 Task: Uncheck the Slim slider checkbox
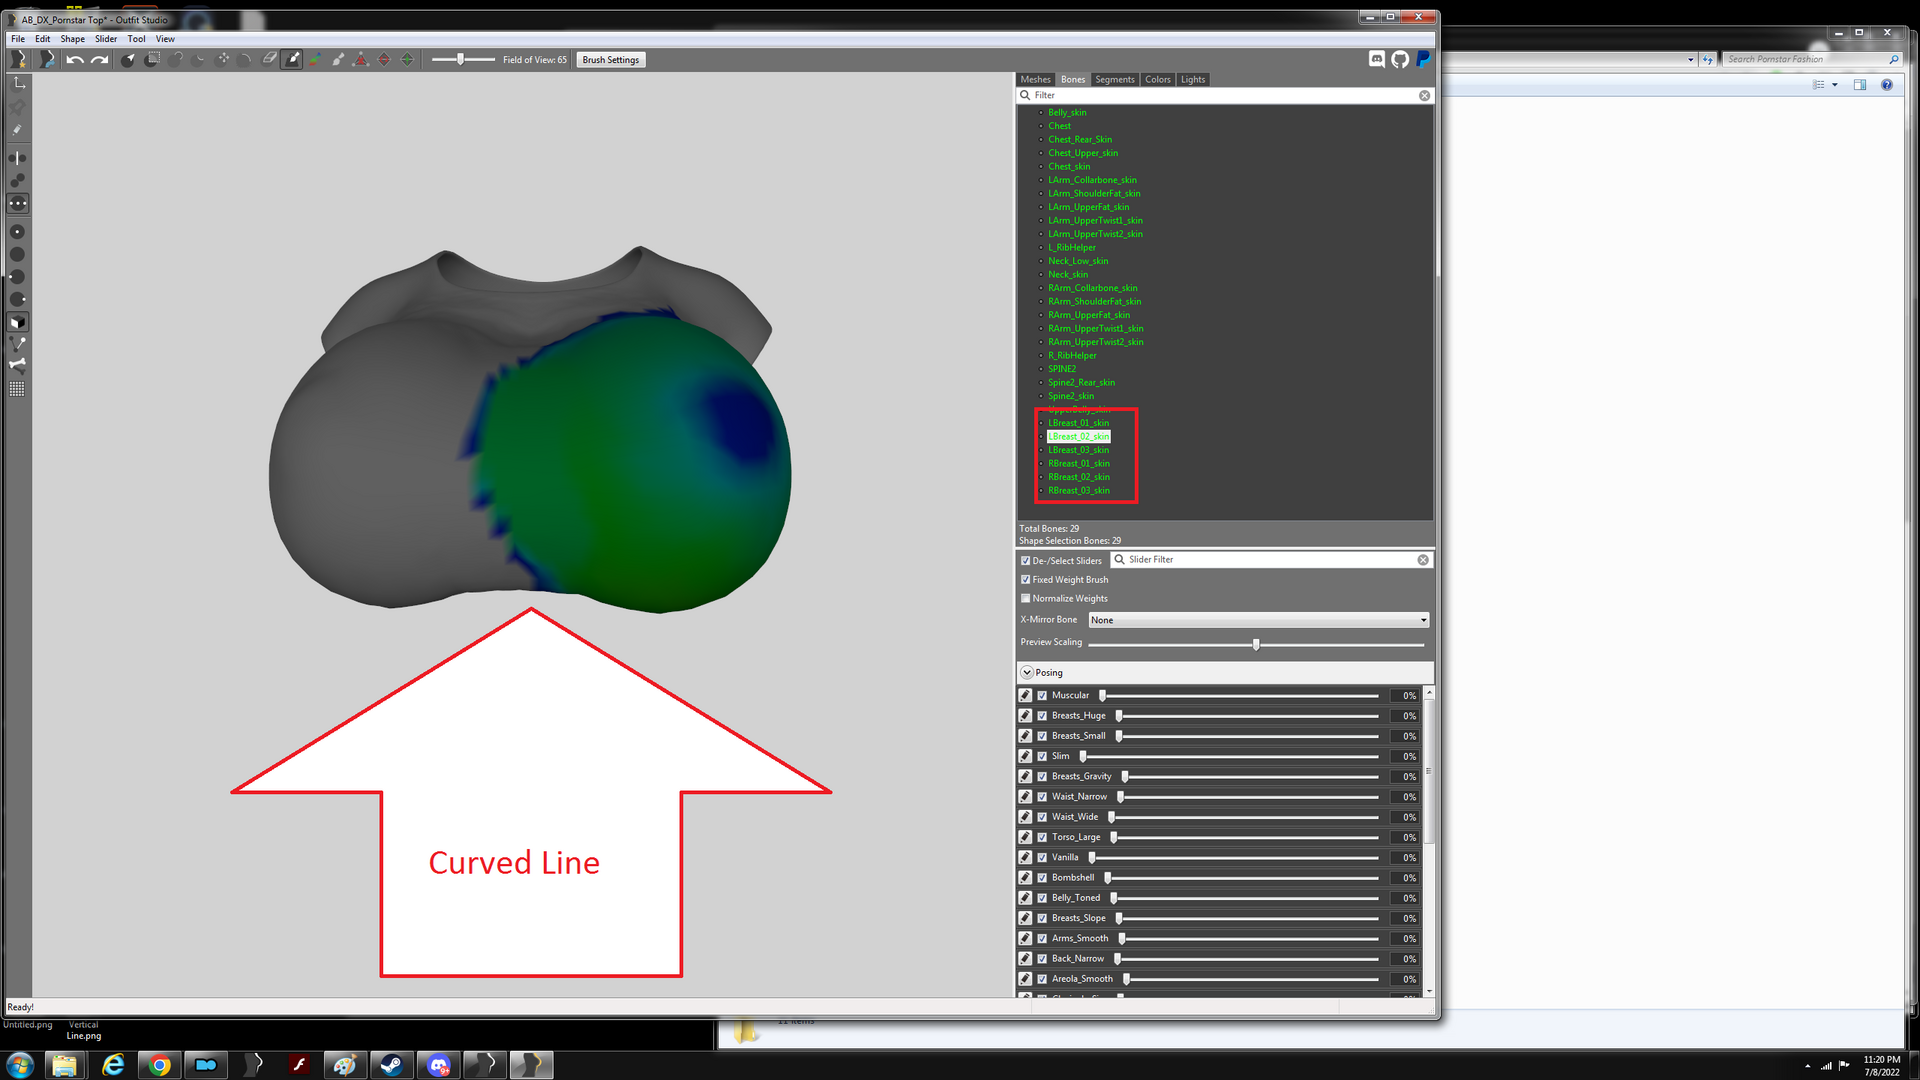[x=1042, y=756]
